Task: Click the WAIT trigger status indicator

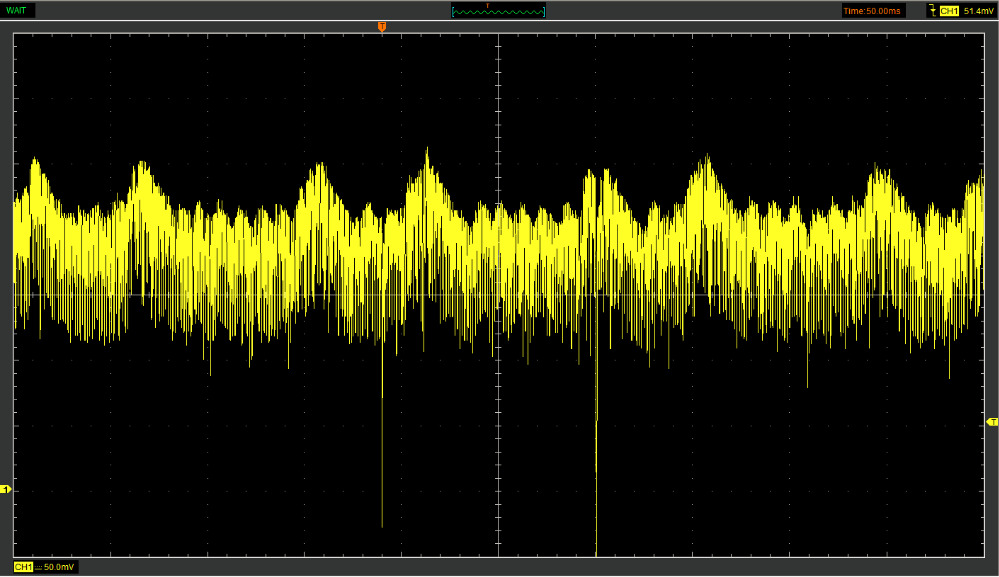Action: click(17, 10)
